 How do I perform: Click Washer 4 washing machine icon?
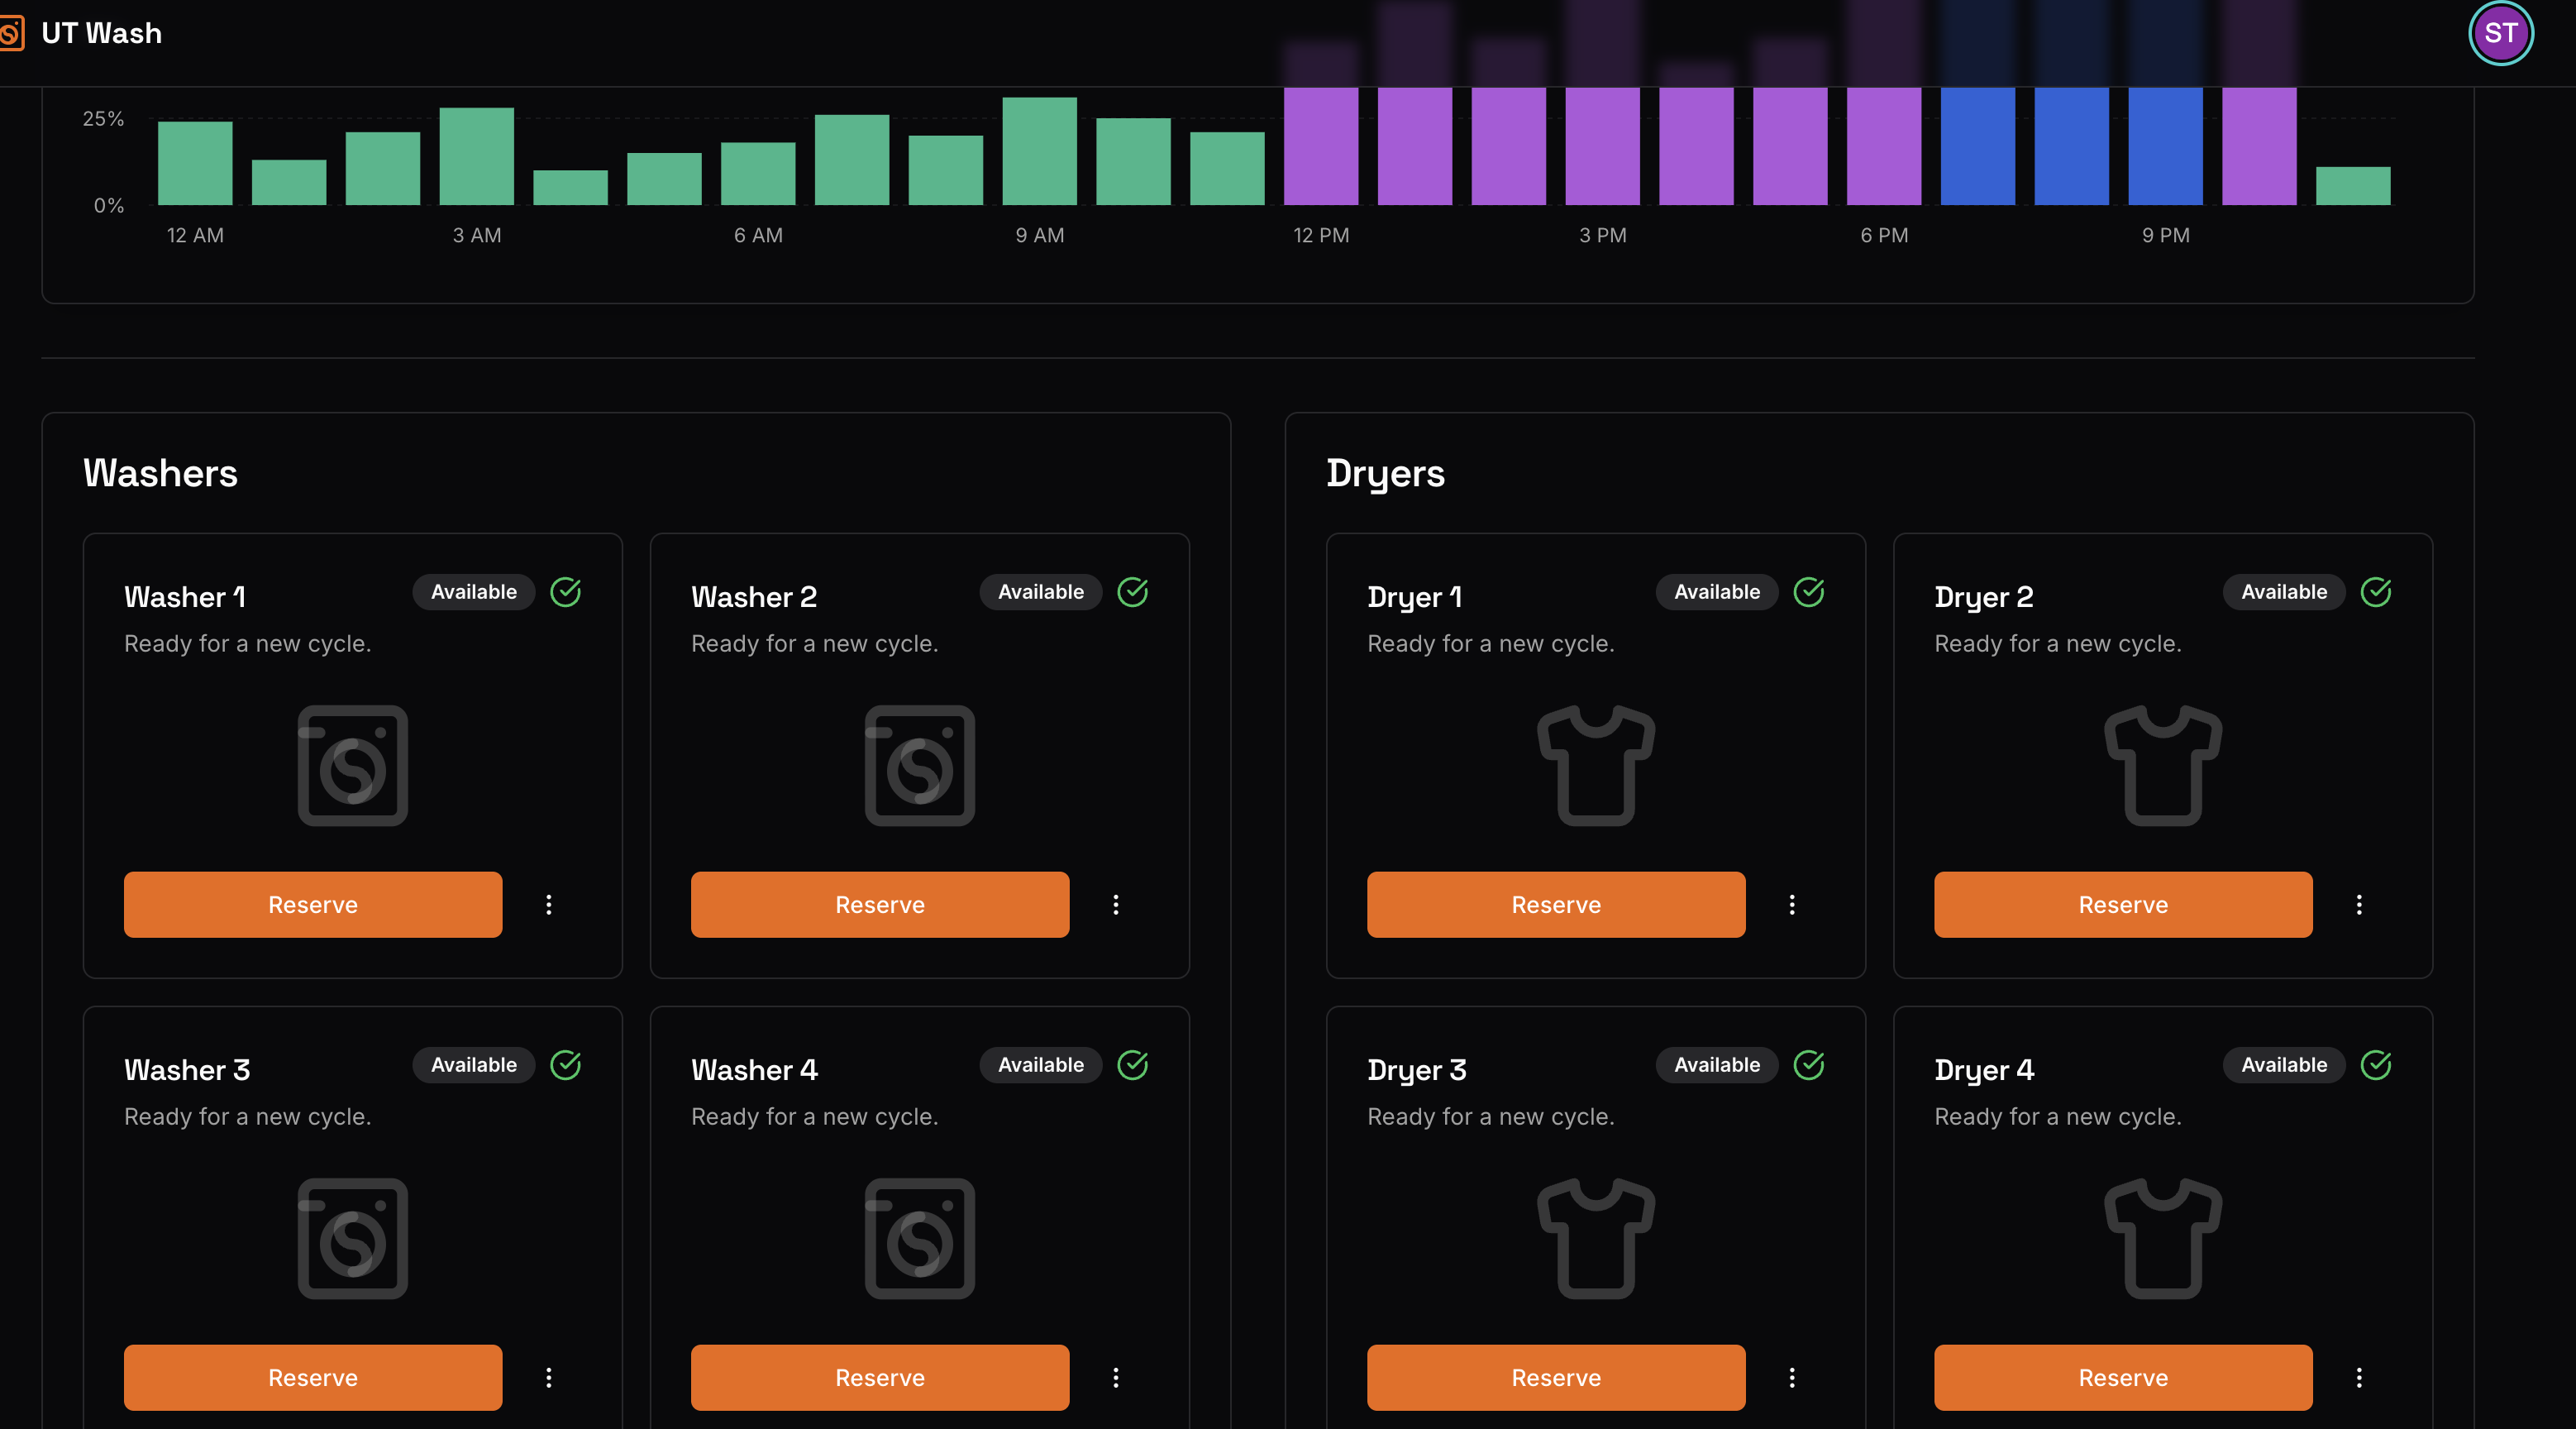point(919,1238)
